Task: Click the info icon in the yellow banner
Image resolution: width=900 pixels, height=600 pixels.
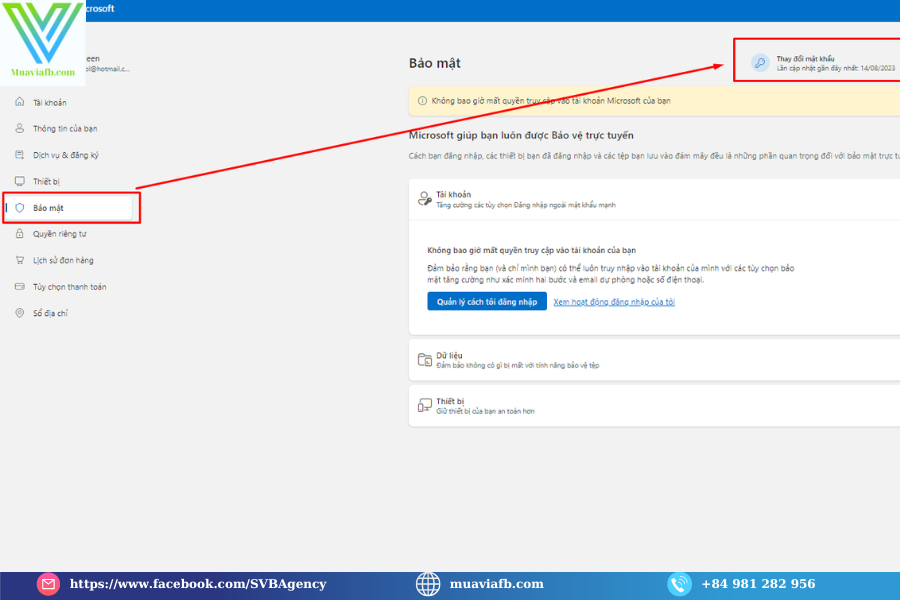Action: [x=422, y=100]
